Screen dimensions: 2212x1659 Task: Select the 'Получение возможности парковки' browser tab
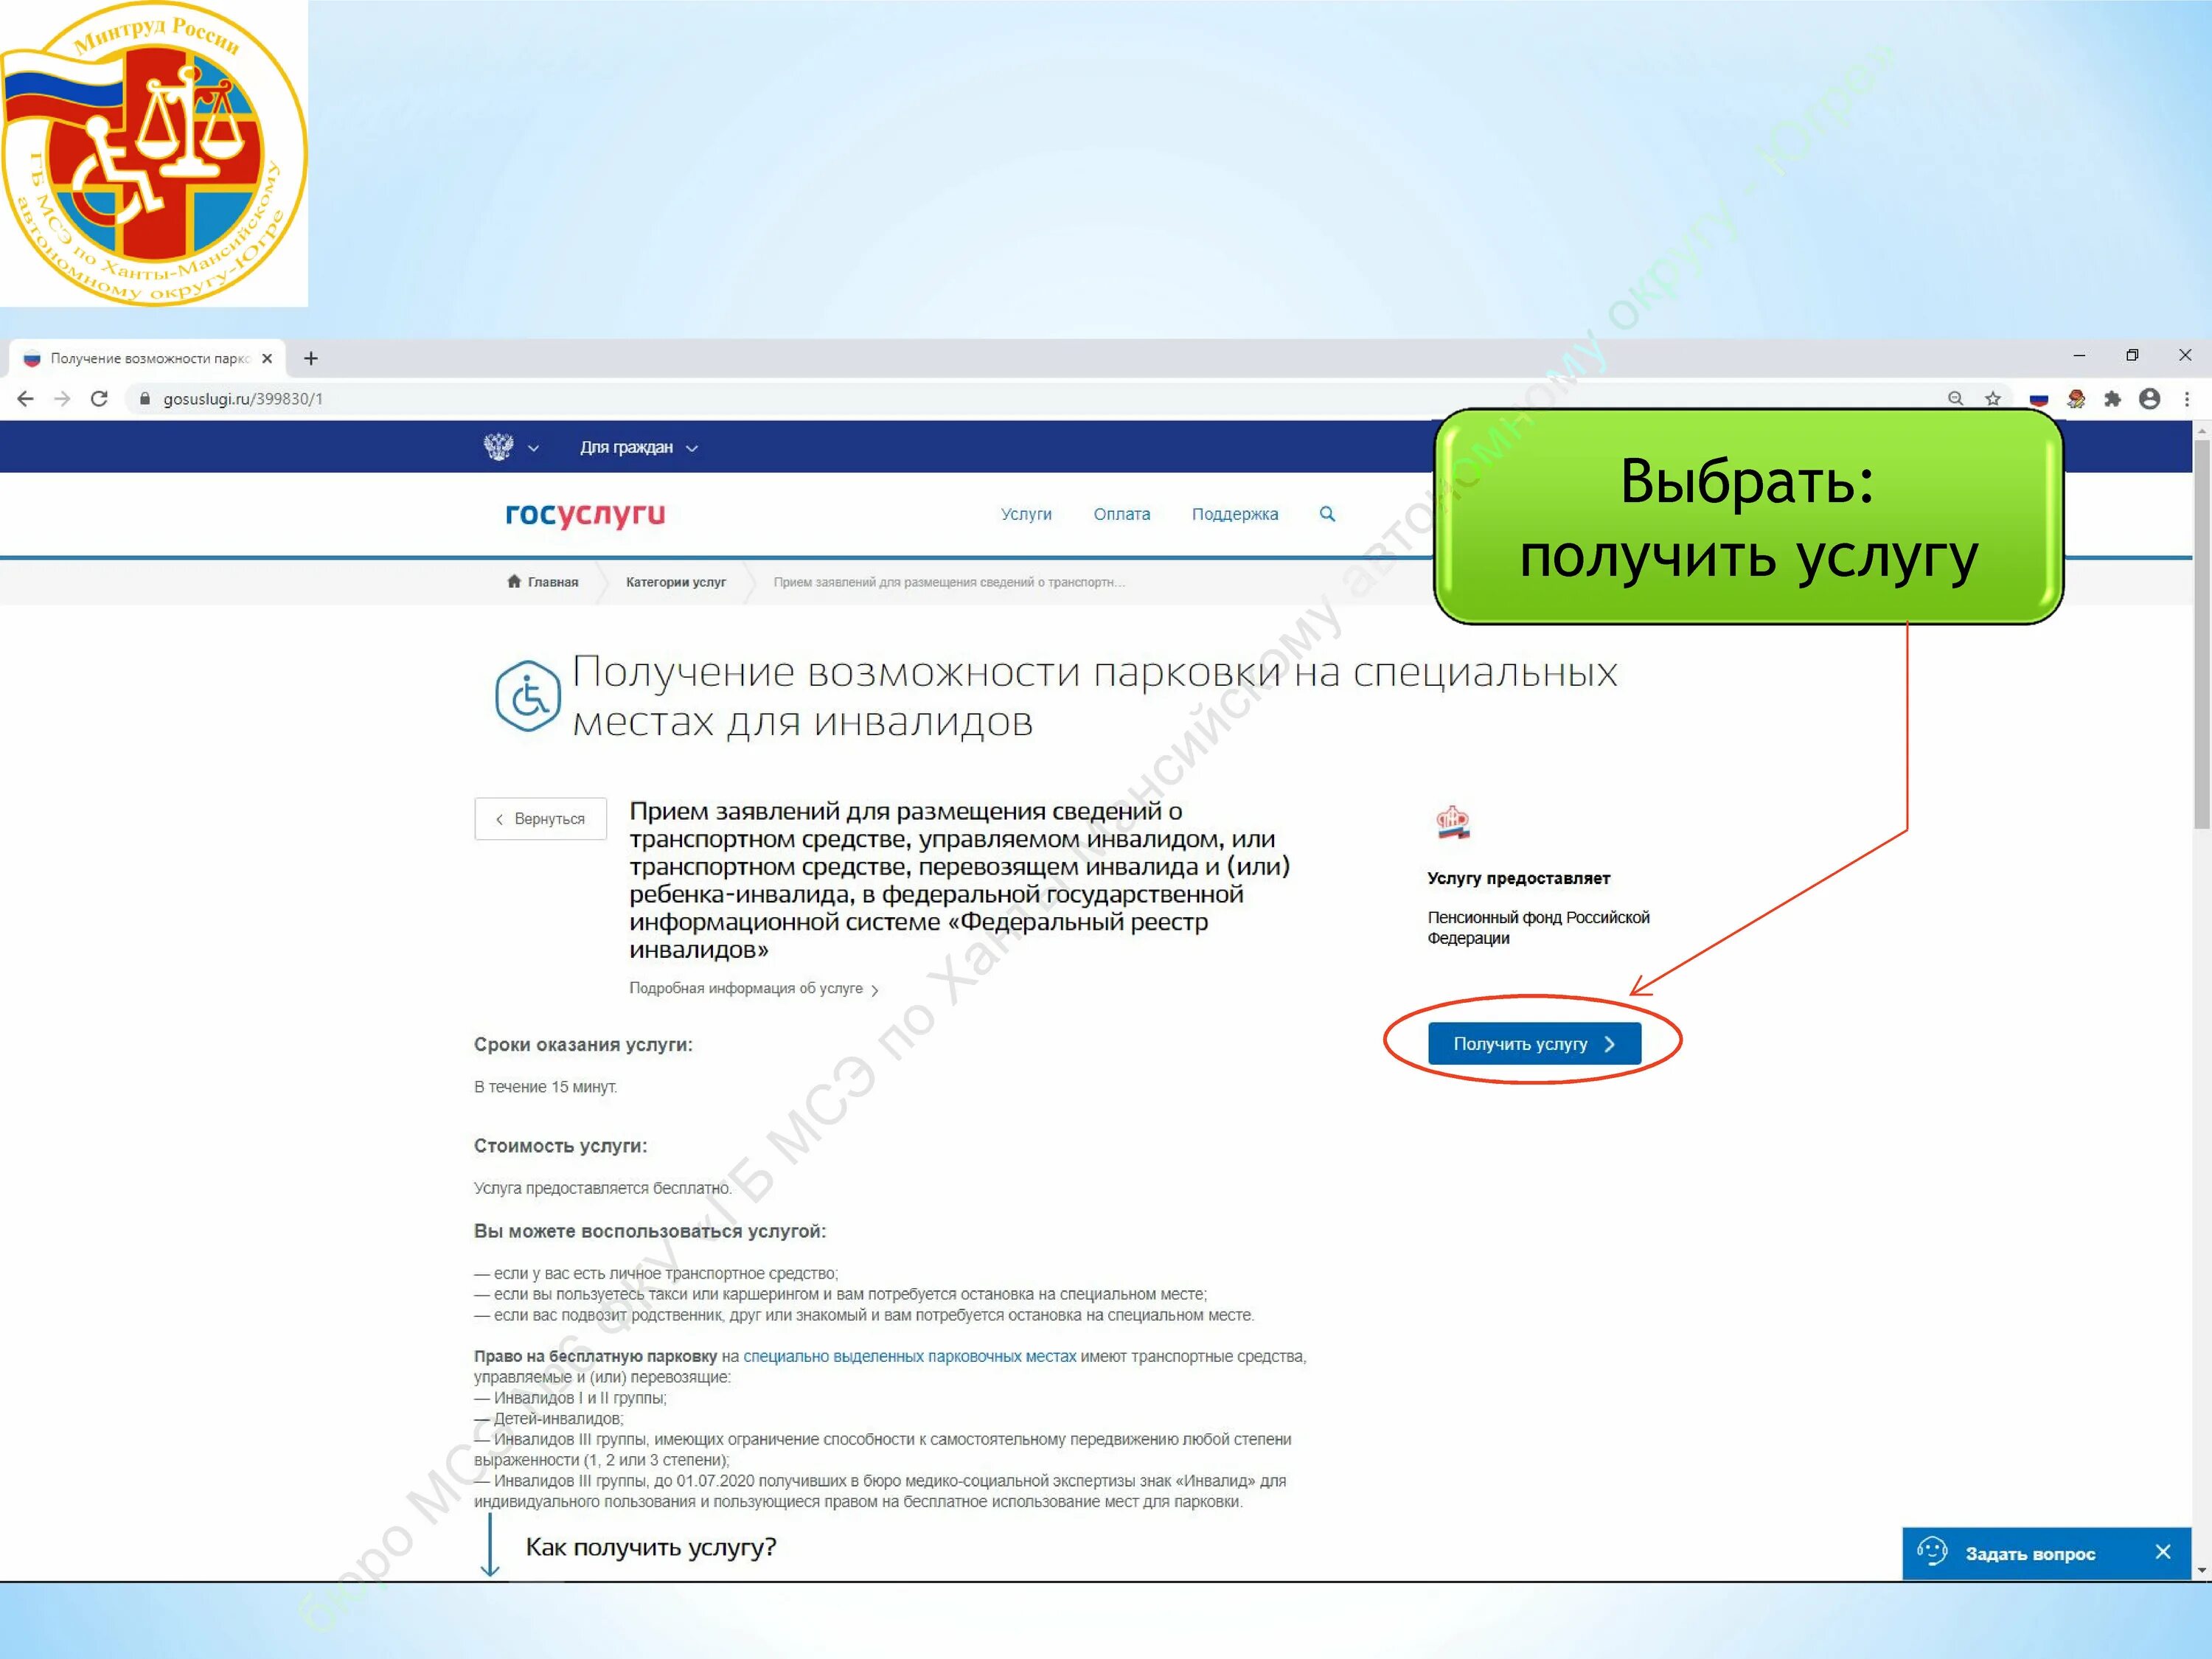148,358
